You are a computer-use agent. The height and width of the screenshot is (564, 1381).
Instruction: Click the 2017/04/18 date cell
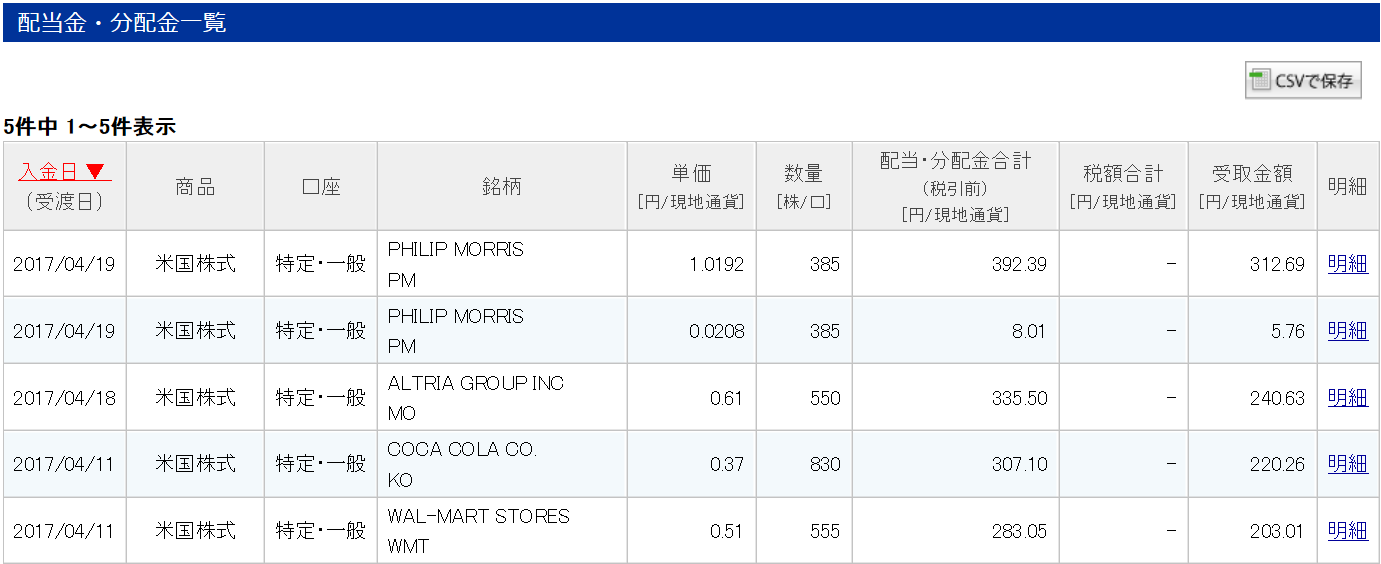[x=64, y=398]
